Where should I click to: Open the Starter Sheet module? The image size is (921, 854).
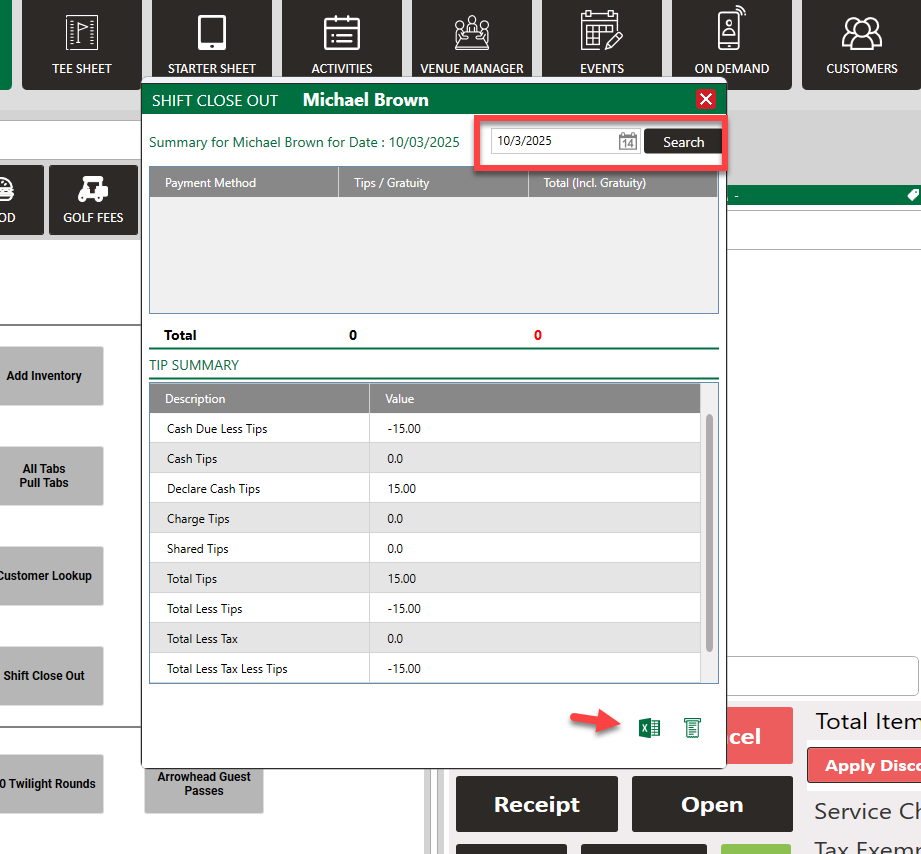211,44
